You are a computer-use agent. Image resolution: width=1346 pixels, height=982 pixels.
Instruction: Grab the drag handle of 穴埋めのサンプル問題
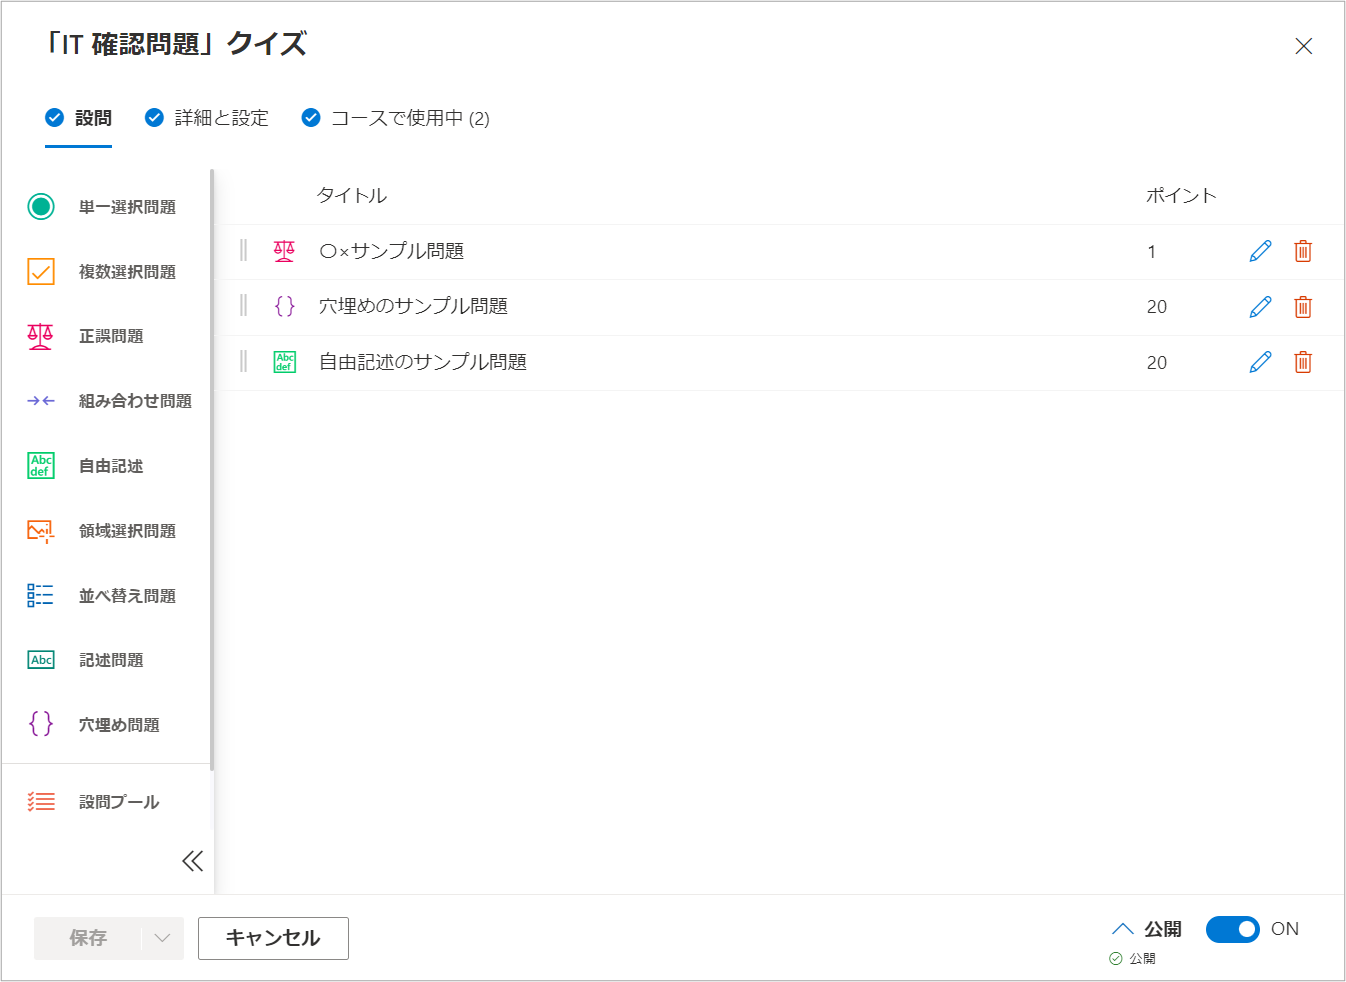[x=243, y=306]
